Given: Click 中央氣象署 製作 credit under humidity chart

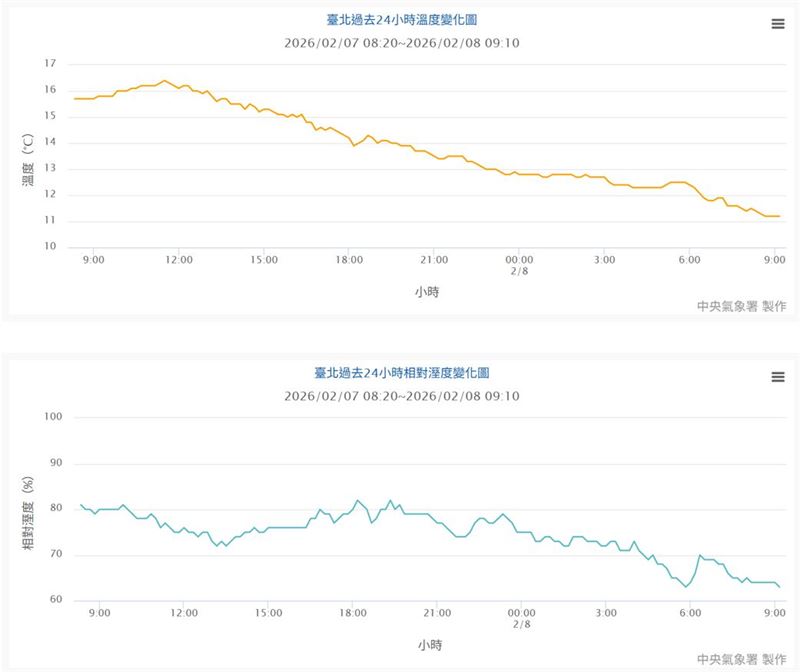Looking at the screenshot, I should click(741, 659).
